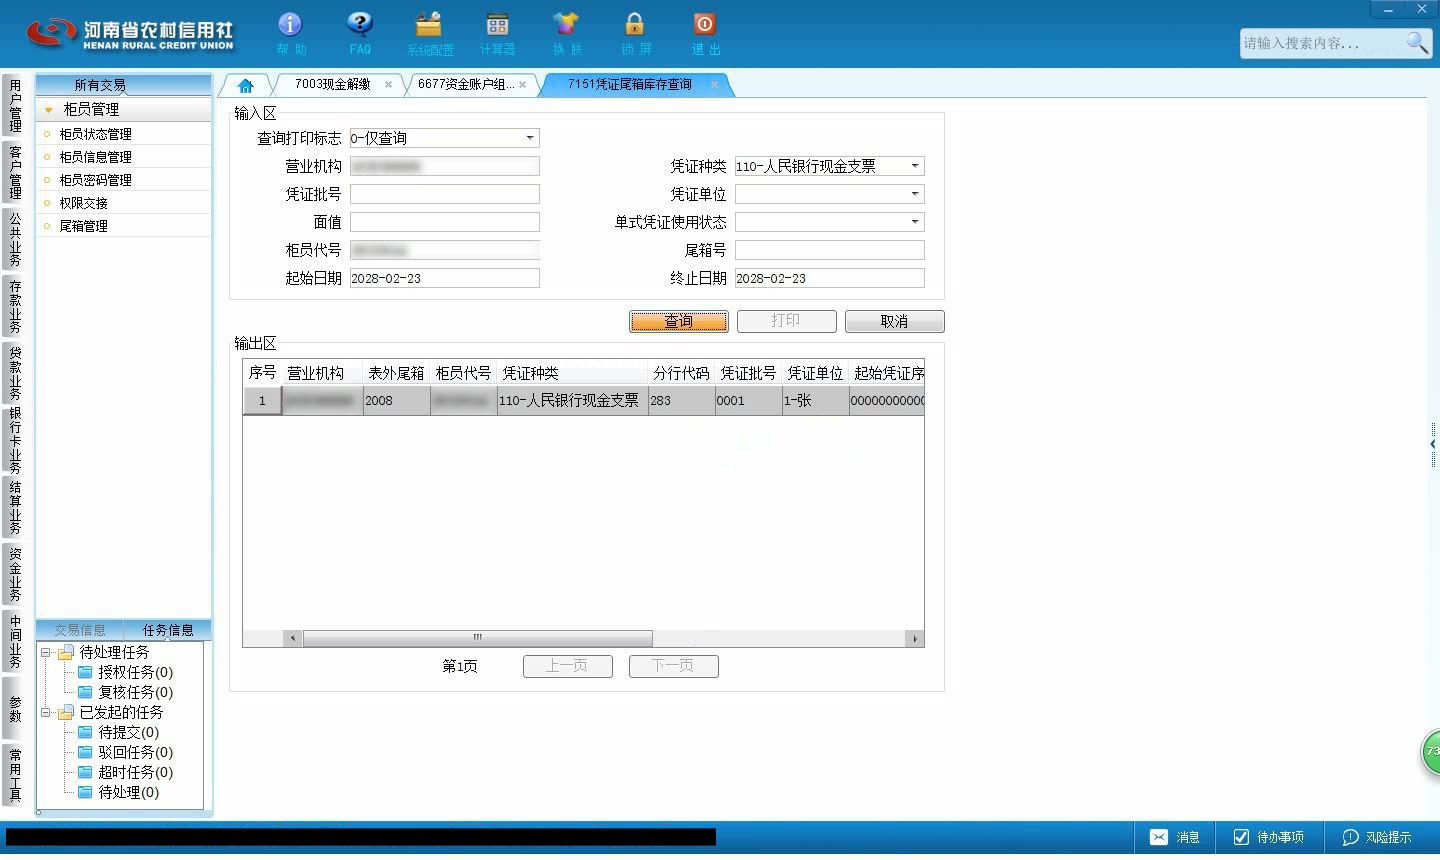Screen dimensions: 1440x860
Task: Open the 凭证种类 dropdown
Action: pyautogui.click(x=915, y=166)
